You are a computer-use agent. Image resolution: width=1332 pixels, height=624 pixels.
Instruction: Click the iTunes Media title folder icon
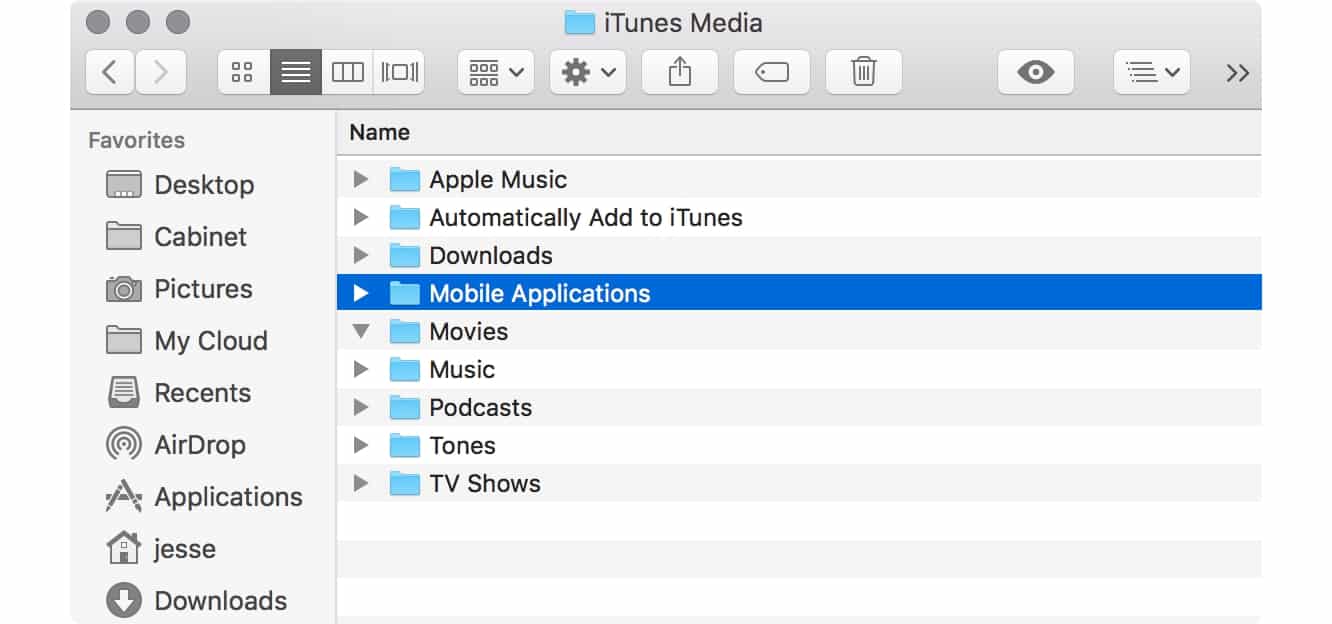pos(579,22)
